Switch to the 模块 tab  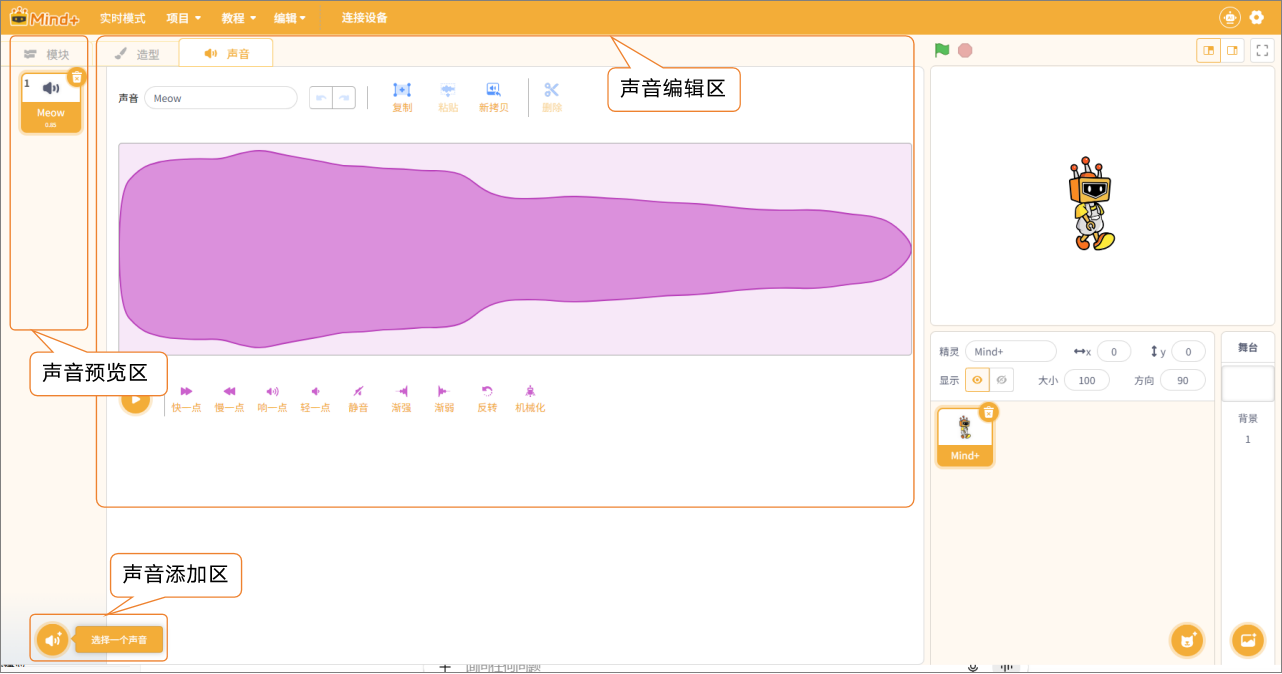click(48, 54)
